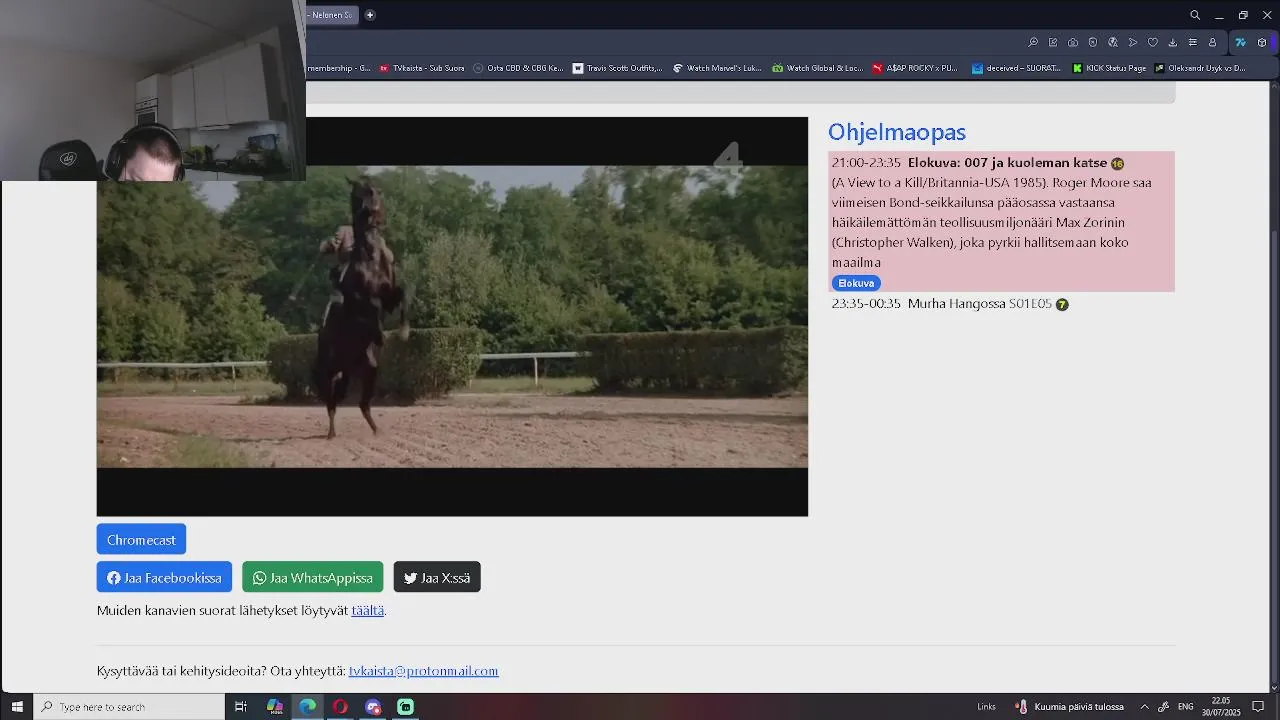Follow the täältä link
The height and width of the screenshot is (720, 1280).
click(x=367, y=610)
